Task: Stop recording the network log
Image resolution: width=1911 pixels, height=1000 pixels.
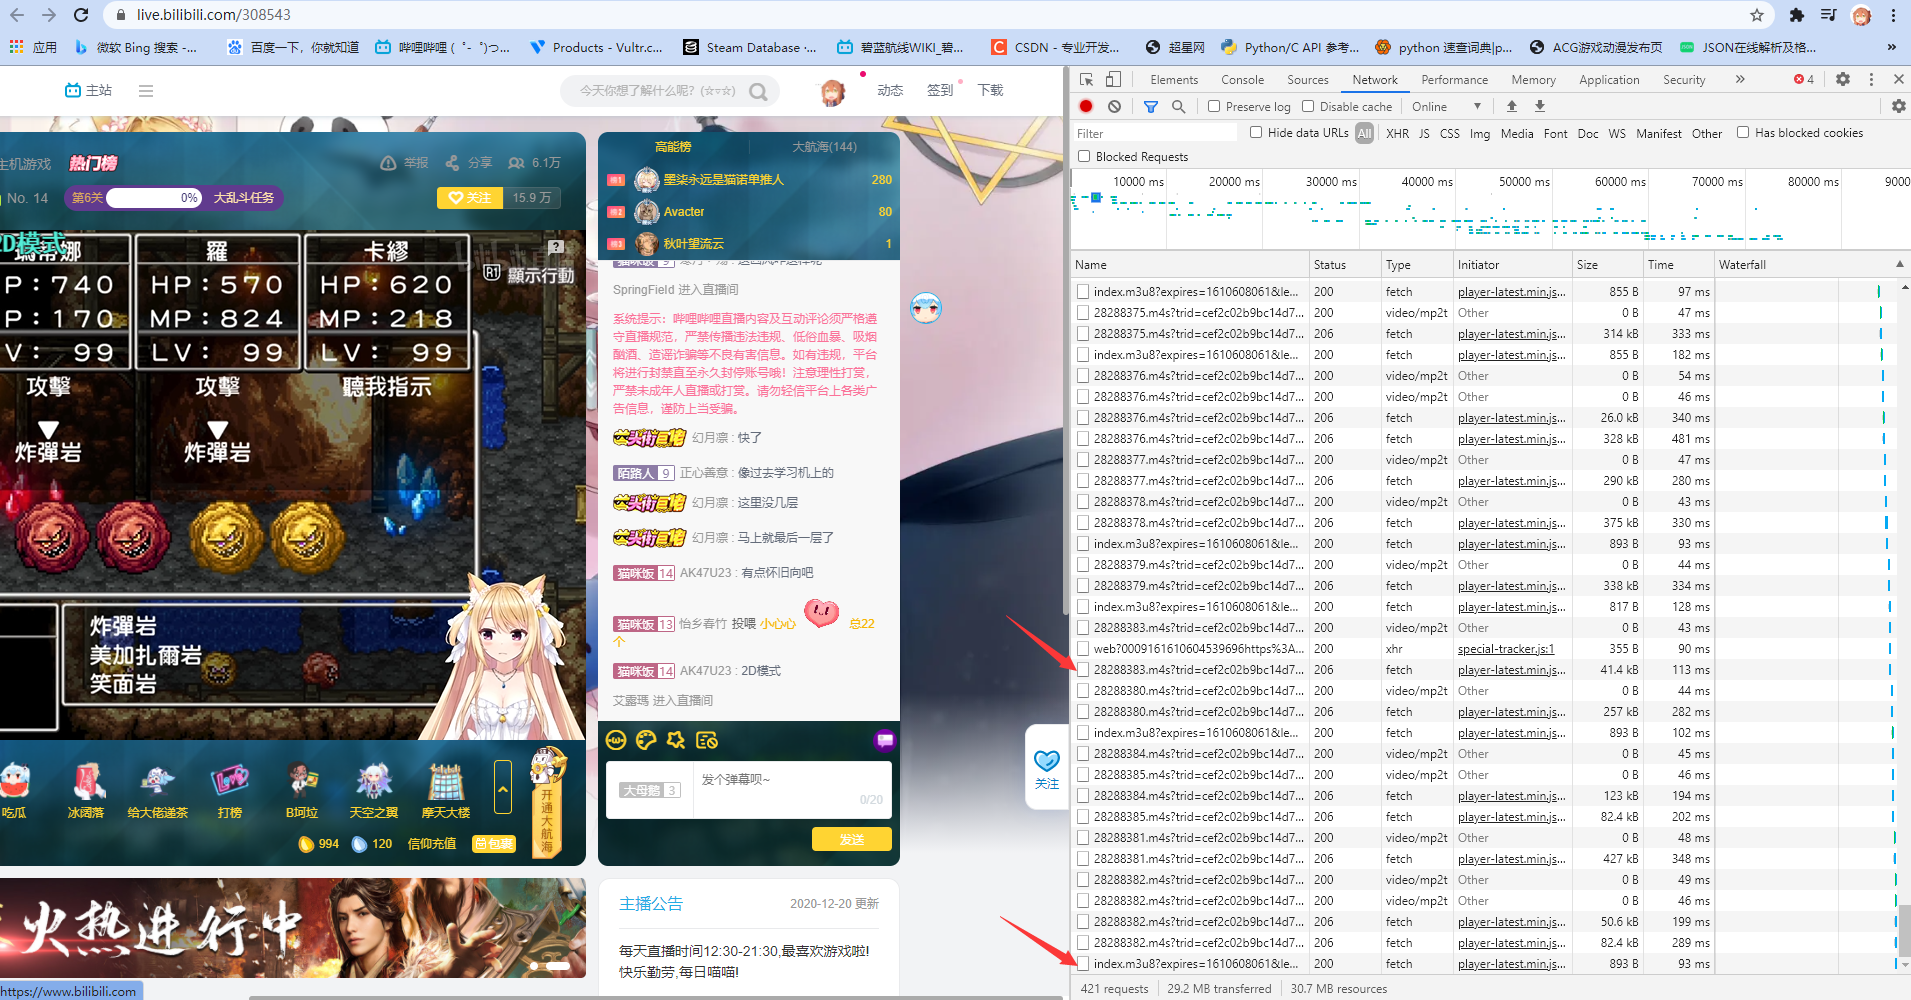Action: pyautogui.click(x=1086, y=106)
